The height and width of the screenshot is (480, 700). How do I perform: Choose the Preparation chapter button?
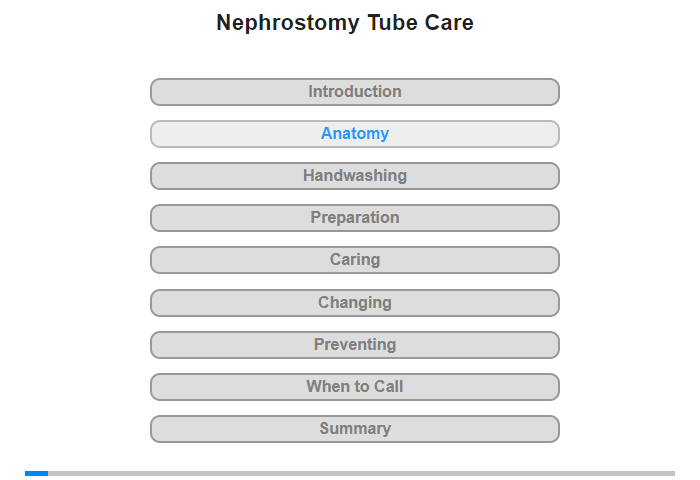click(354, 218)
